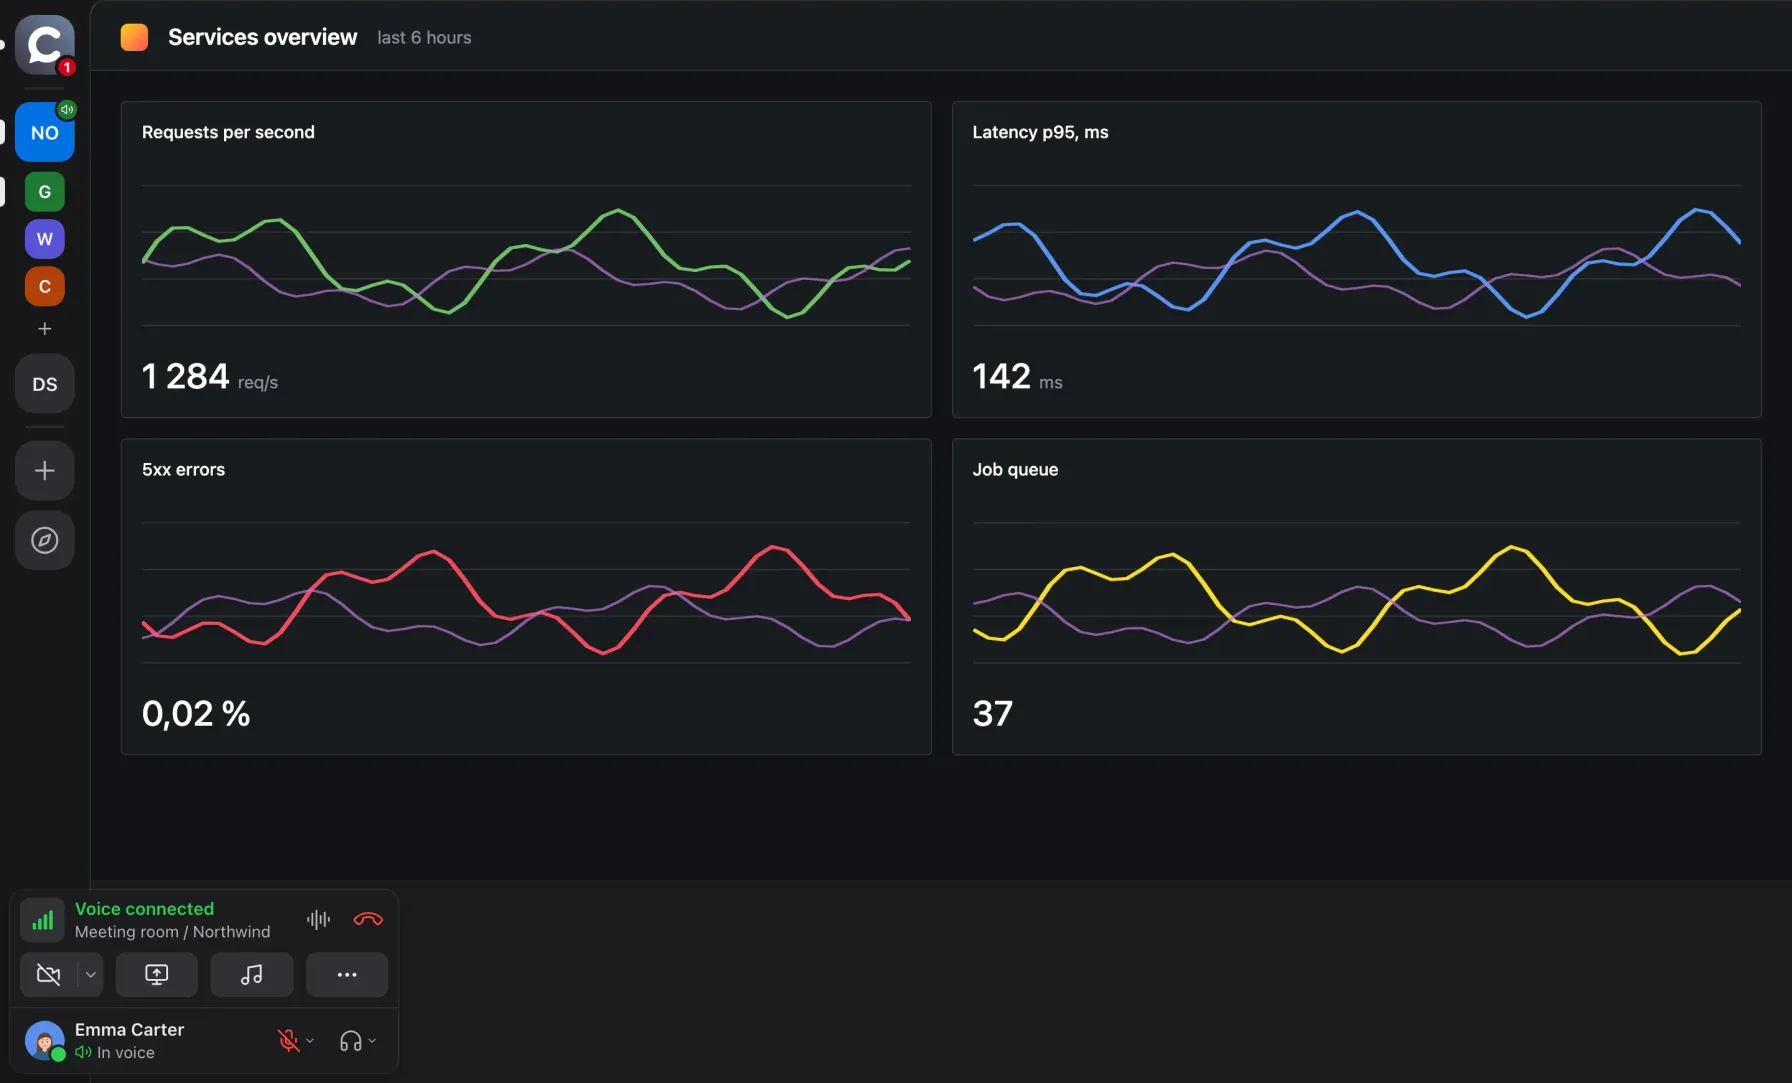Open more voice options ellipsis button

347,974
